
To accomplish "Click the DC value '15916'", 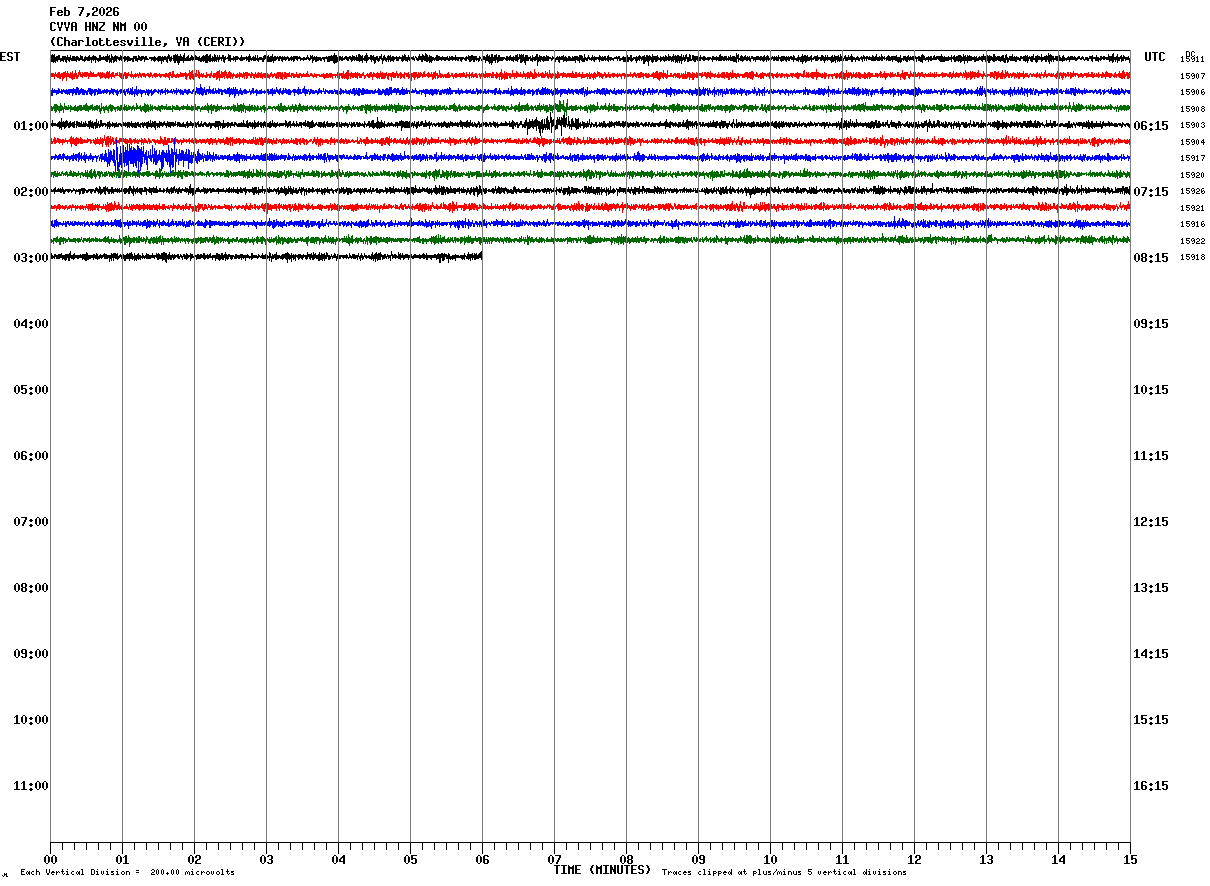I will [1192, 225].
